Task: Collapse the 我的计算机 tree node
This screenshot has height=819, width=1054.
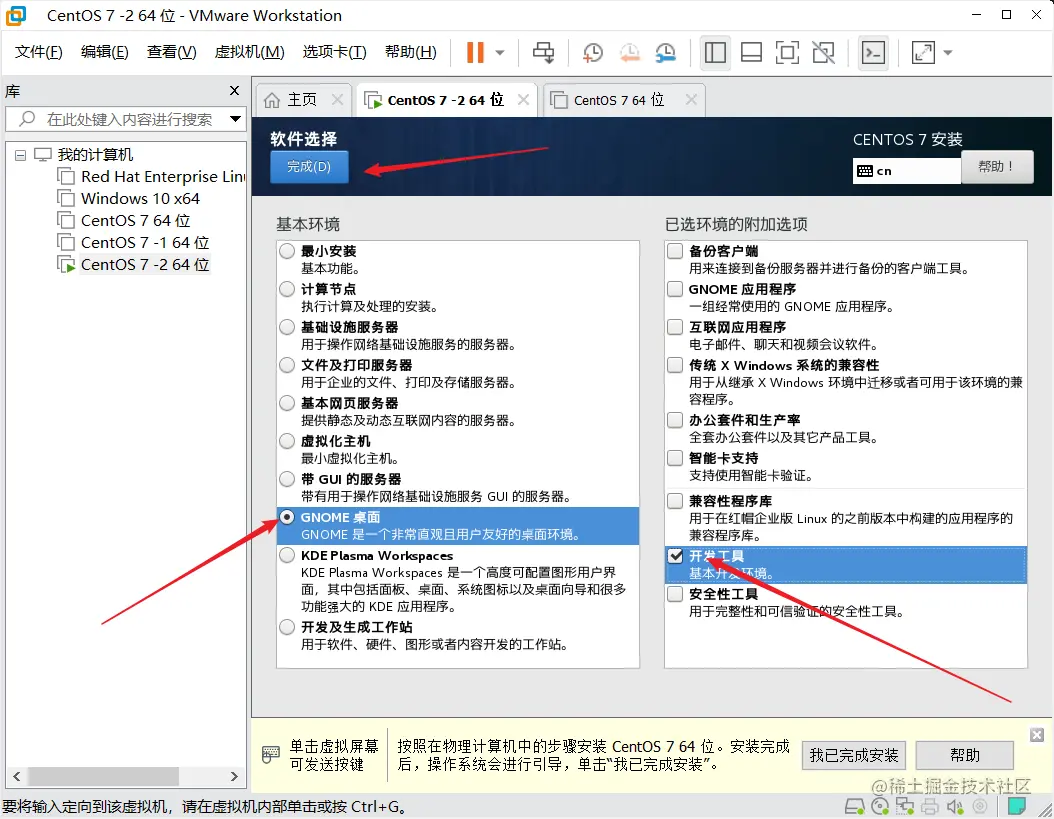Action: click(x=20, y=155)
